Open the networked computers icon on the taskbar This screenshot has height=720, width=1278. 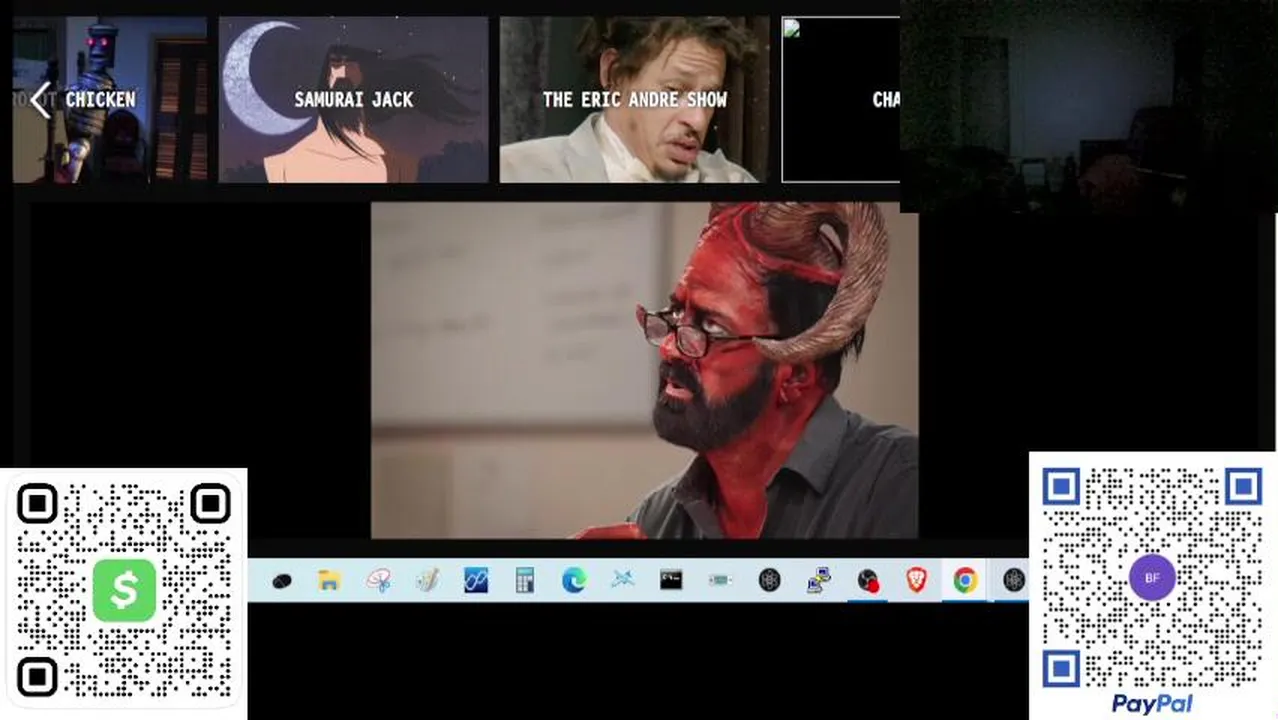(819, 580)
